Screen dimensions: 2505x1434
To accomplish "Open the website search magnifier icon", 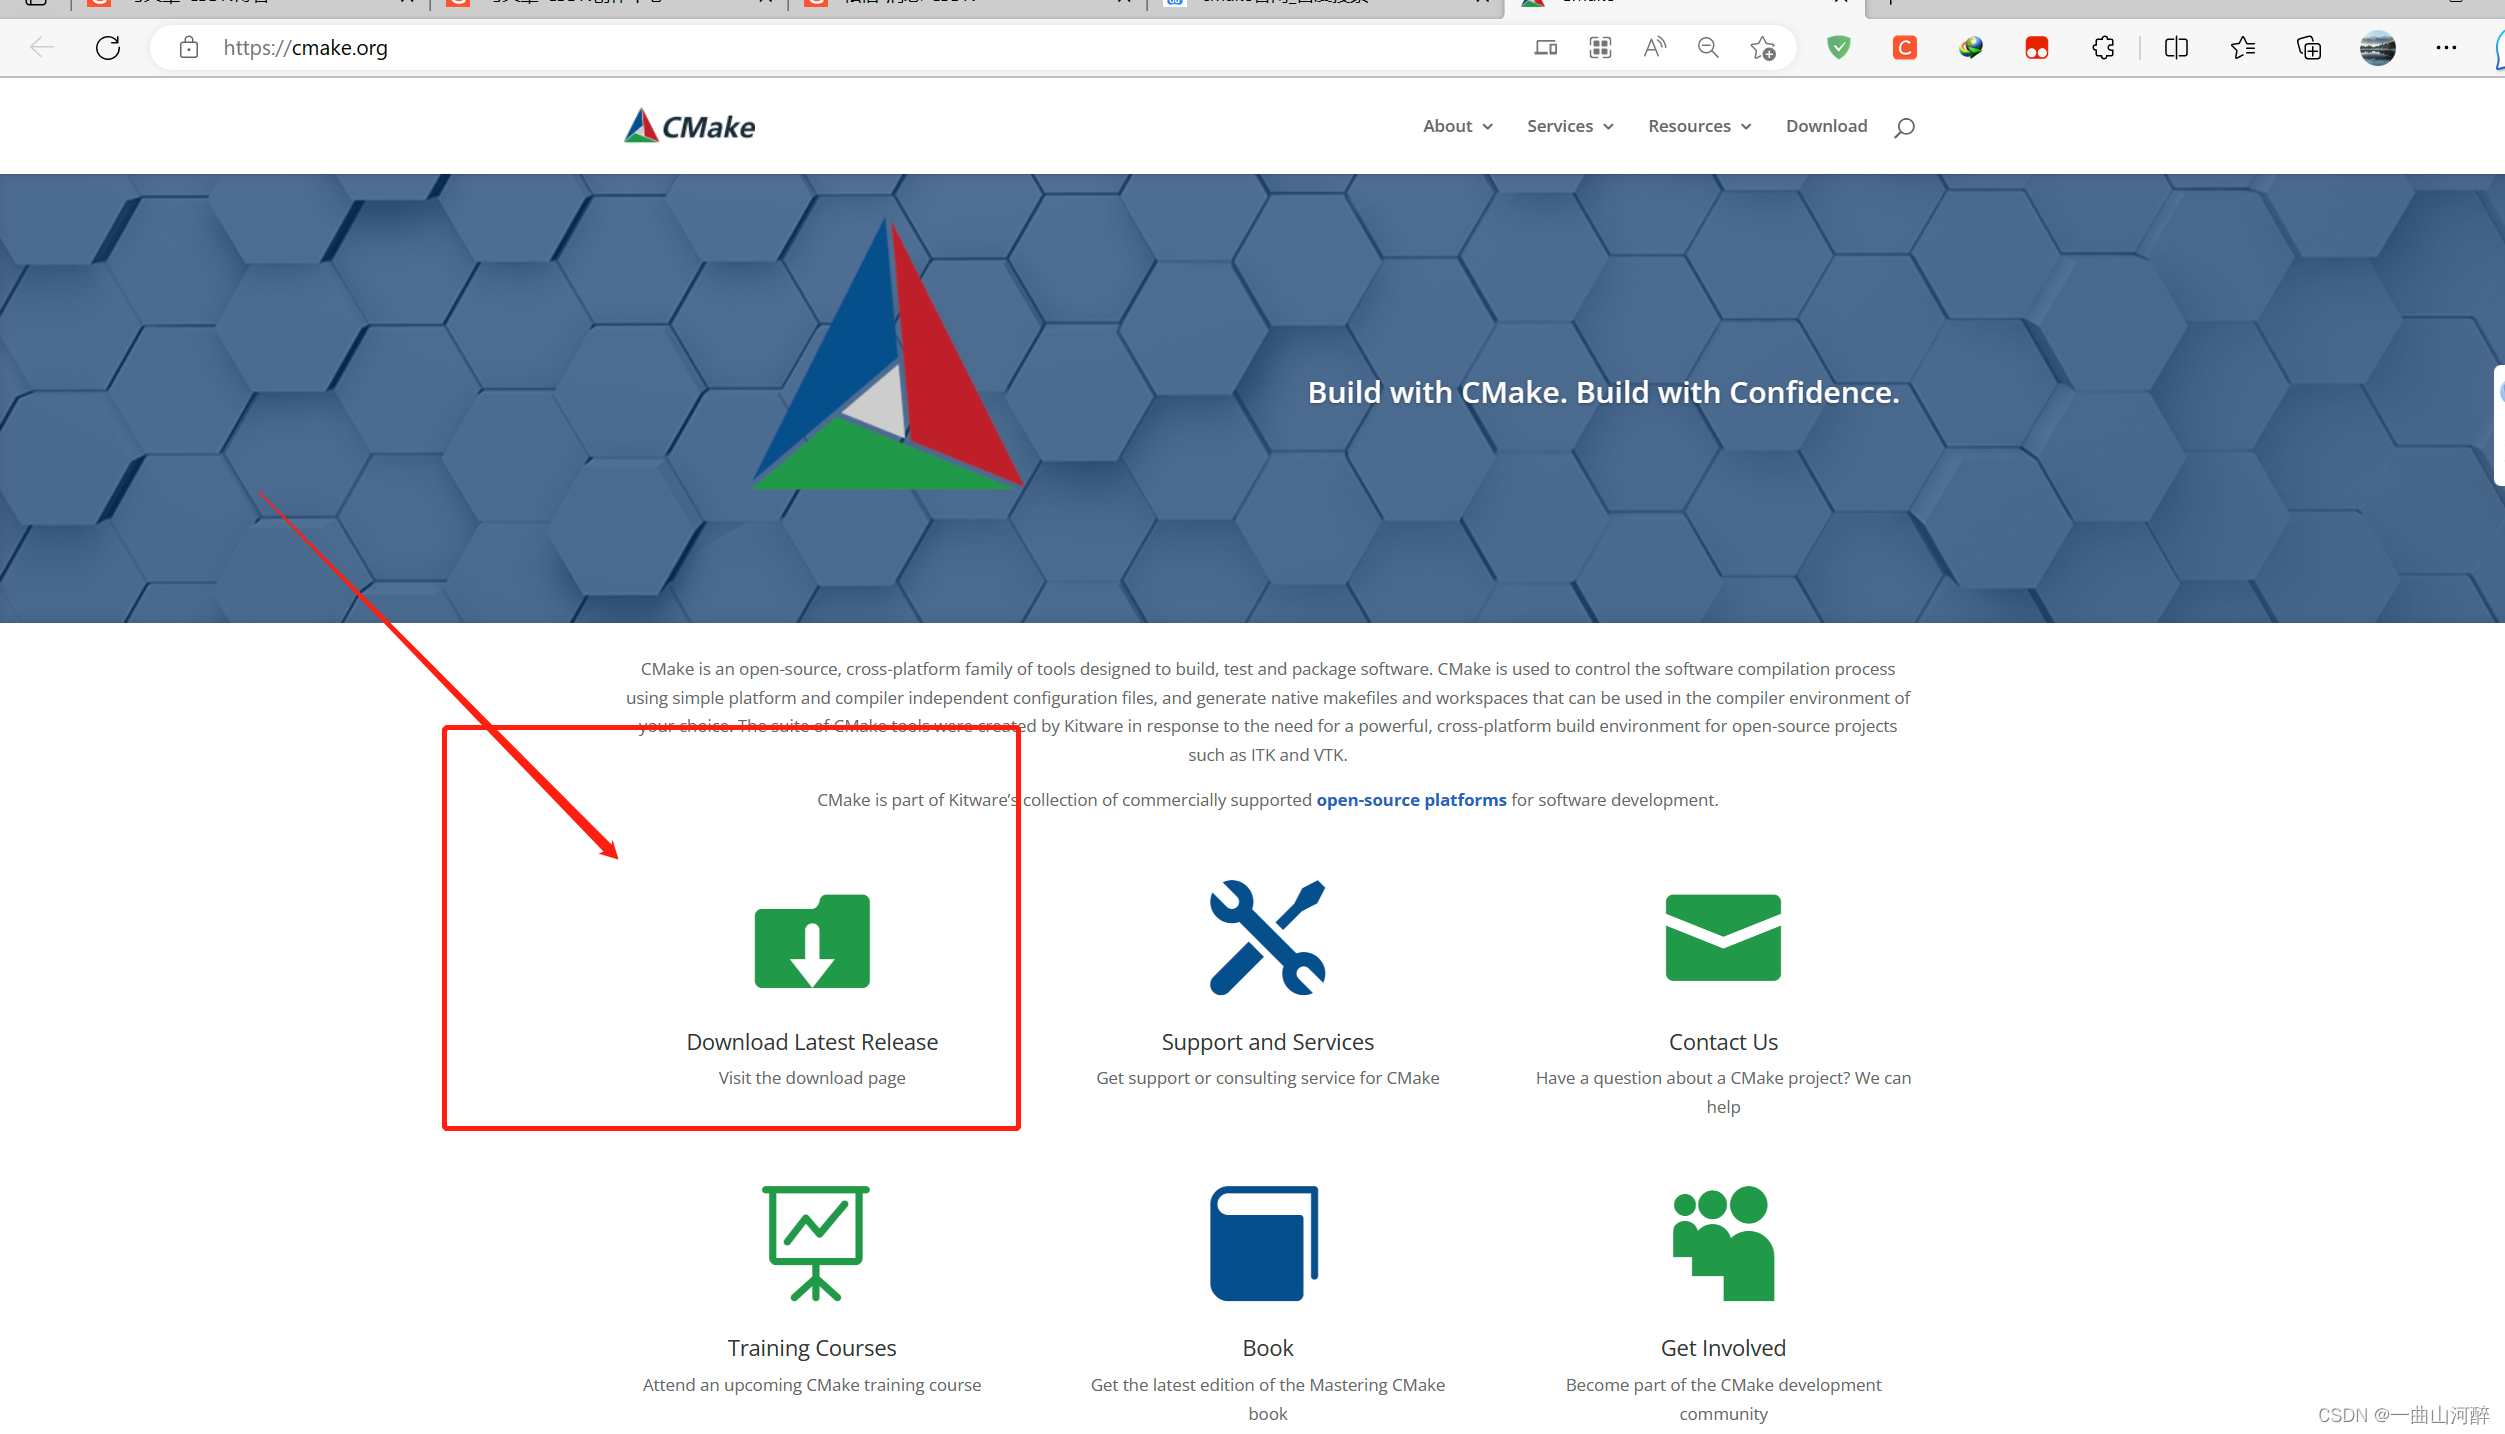I will pyautogui.click(x=1903, y=127).
